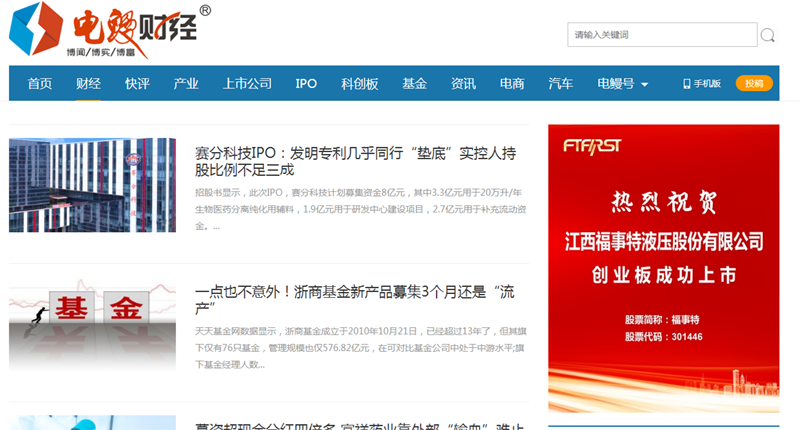Navigate to the 产业 section
The height and width of the screenshot is (430, 800).
point(186,84)
